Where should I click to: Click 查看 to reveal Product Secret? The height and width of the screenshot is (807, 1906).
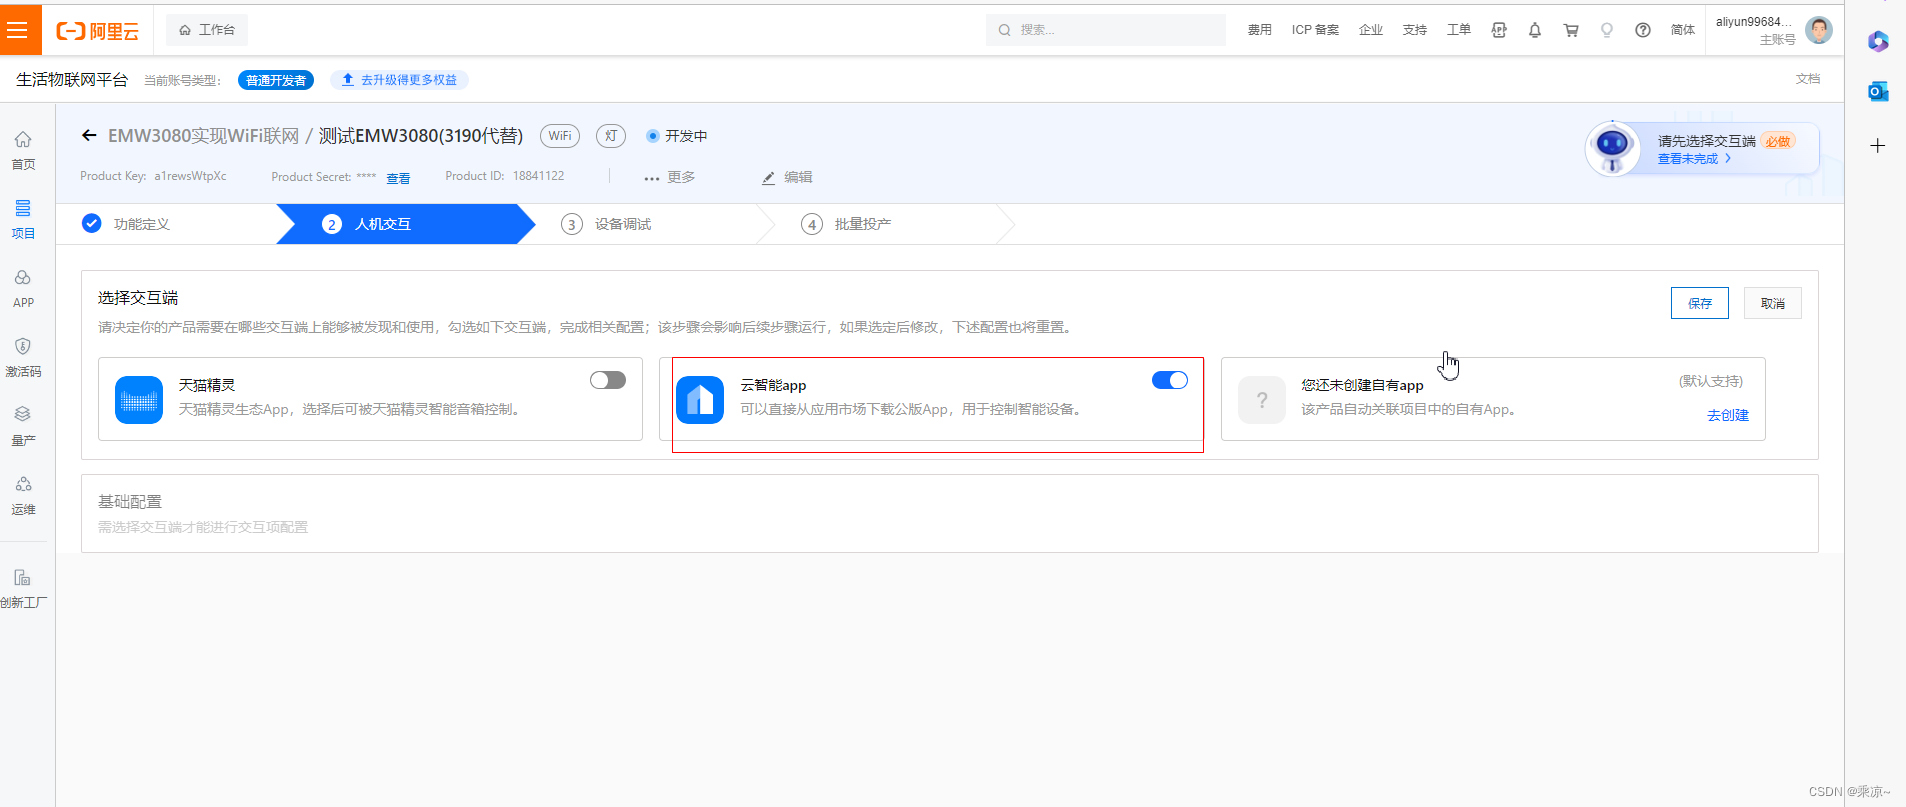(x=398, y=178)
